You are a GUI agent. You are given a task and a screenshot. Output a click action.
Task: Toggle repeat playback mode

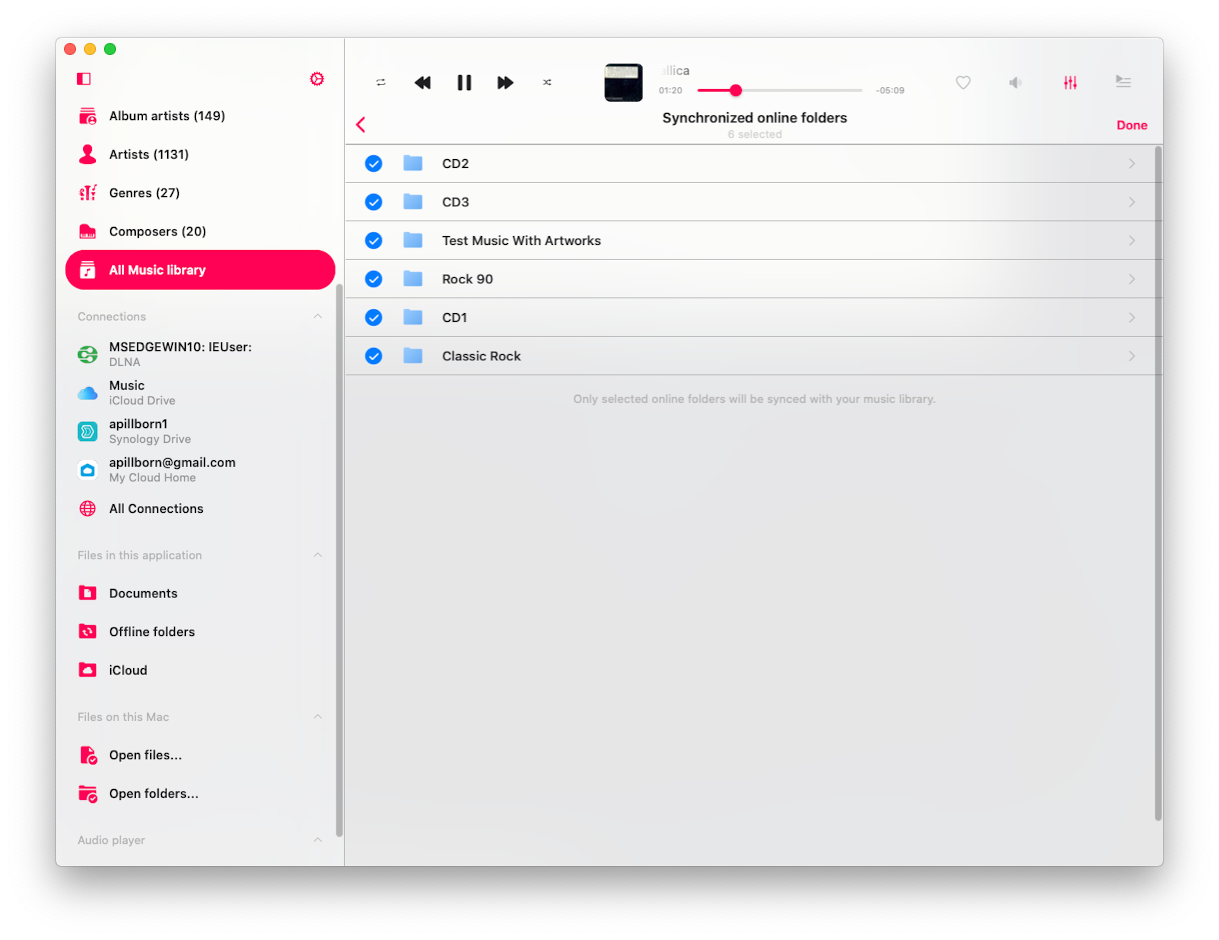[381, 83]
